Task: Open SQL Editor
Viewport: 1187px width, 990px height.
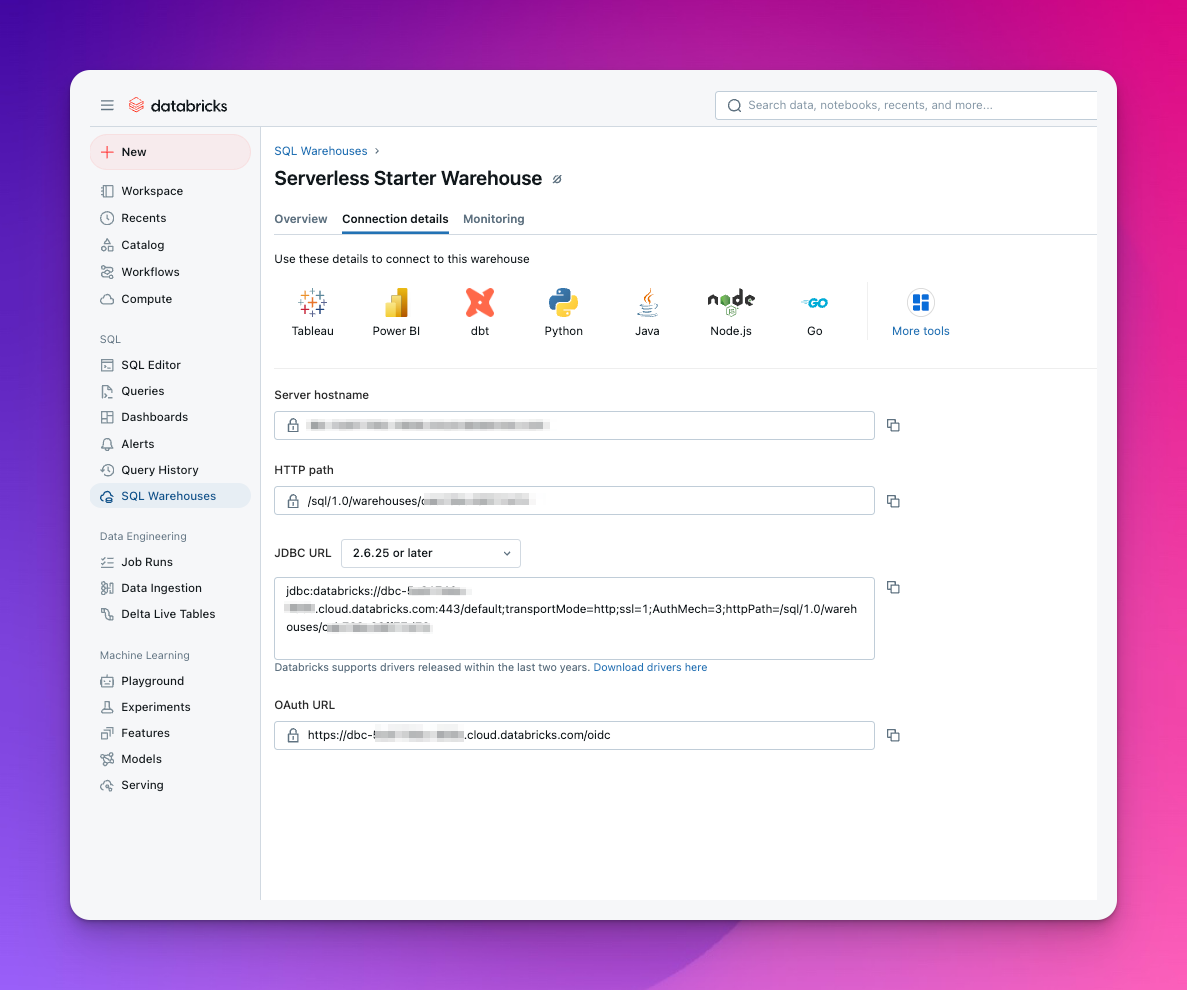Action: click(151, 365)
